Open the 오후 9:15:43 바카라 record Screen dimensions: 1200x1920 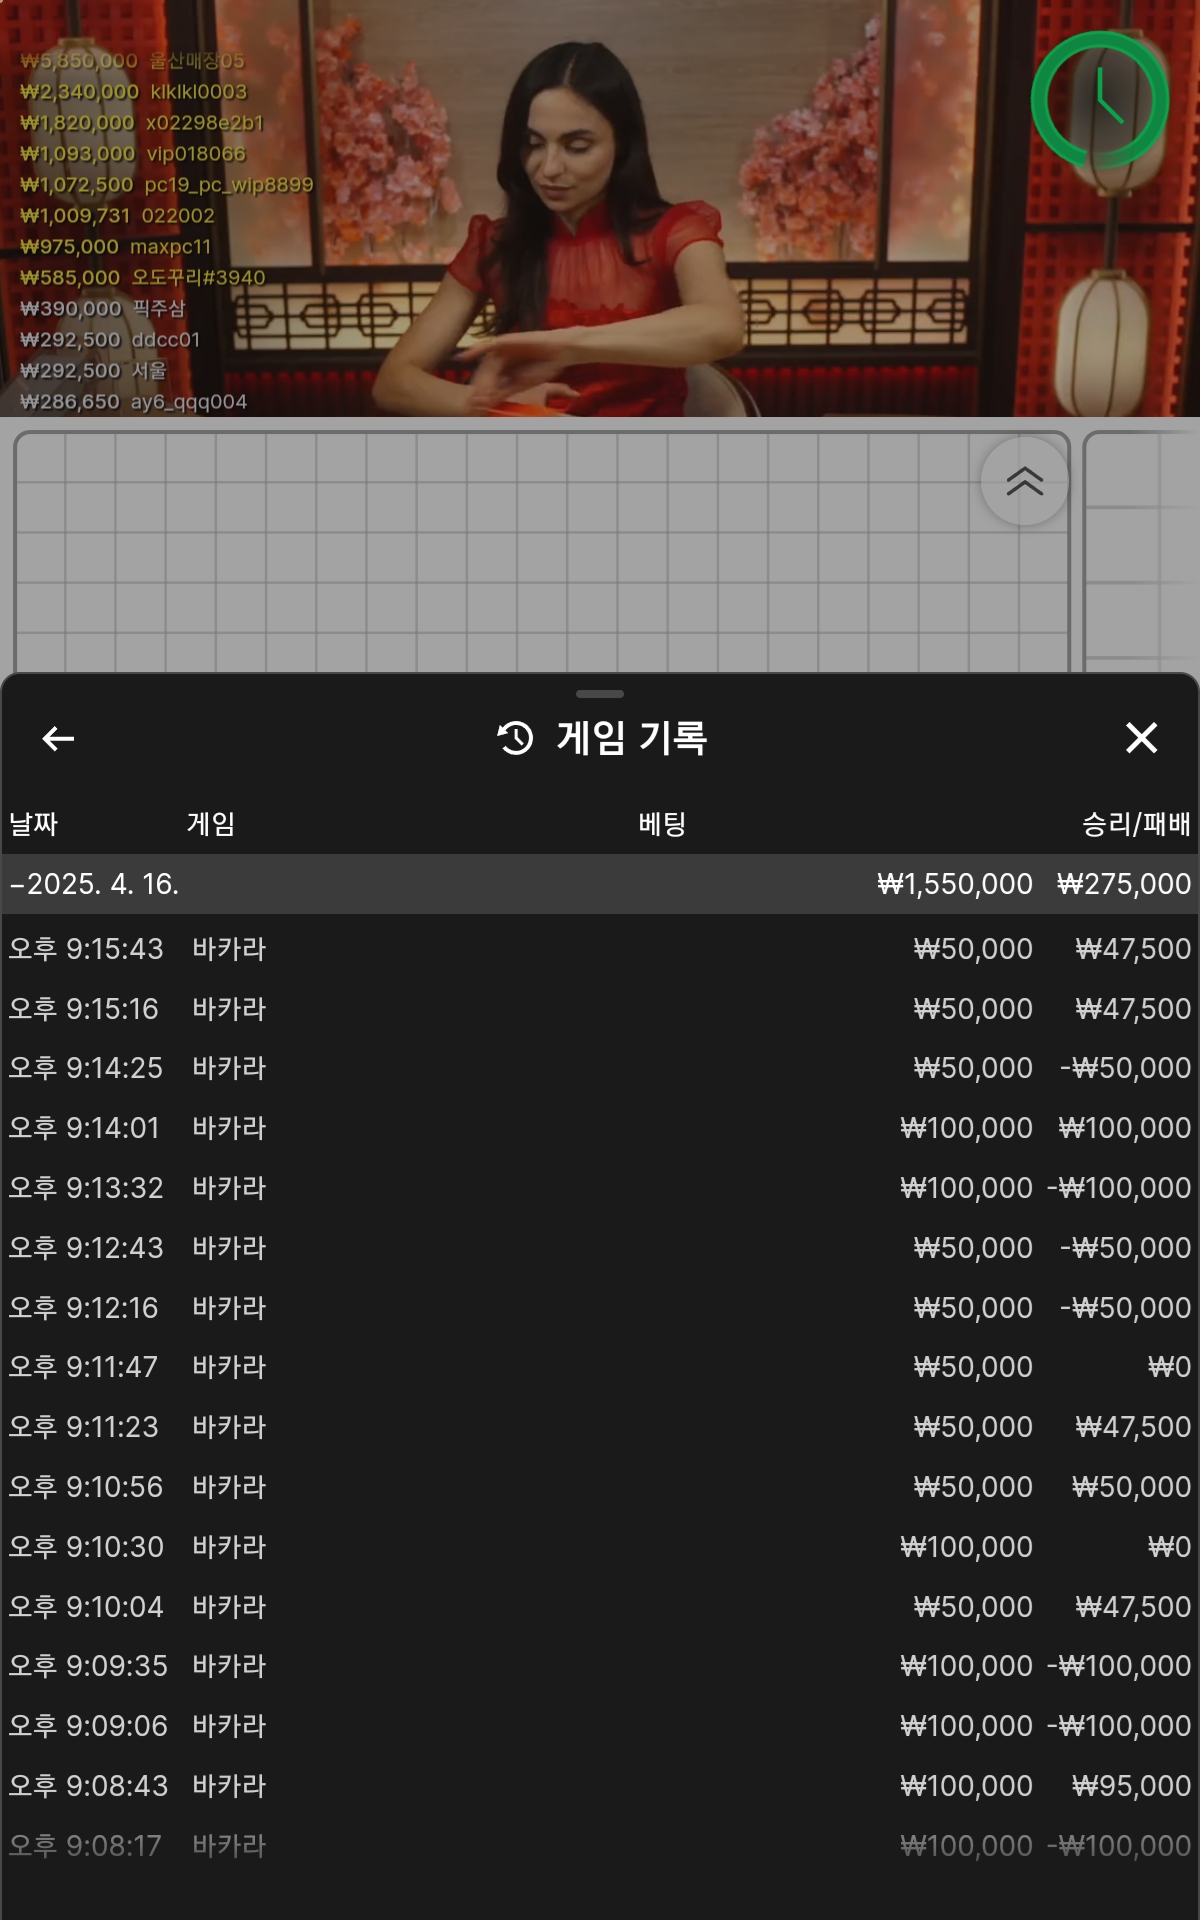pos(600,949)
